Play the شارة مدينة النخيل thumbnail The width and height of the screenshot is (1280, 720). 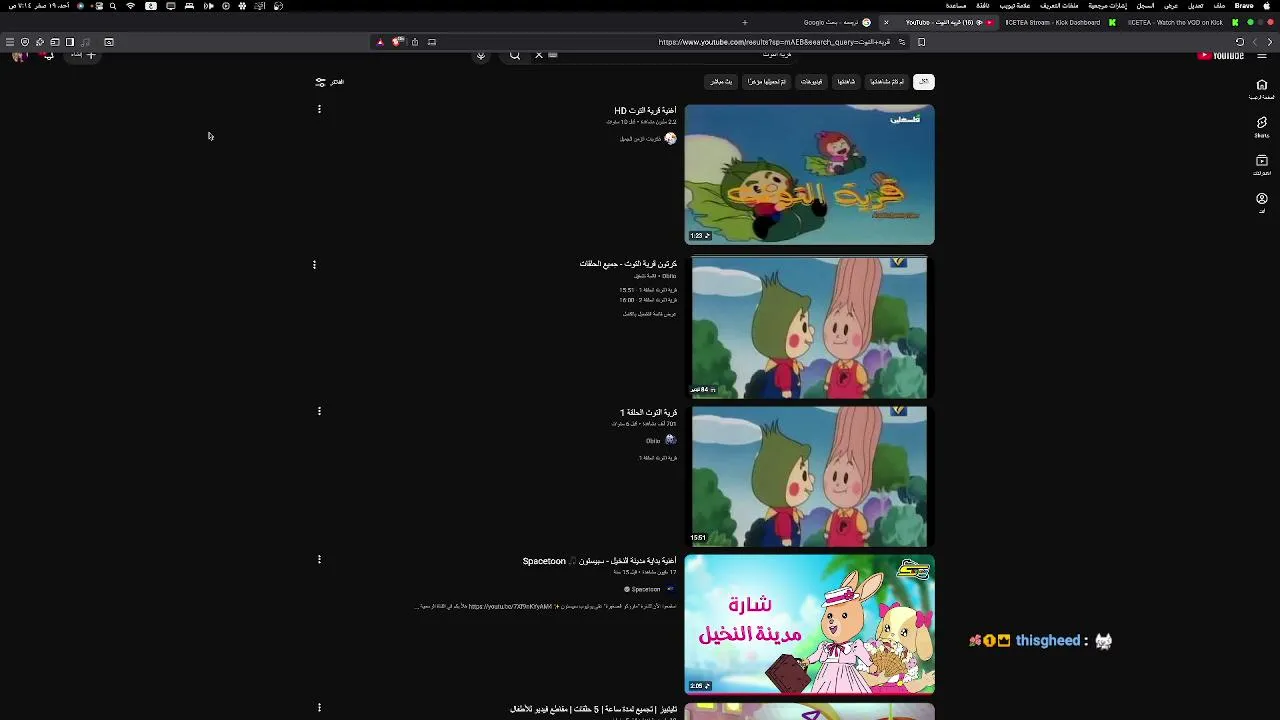[809, 624]
